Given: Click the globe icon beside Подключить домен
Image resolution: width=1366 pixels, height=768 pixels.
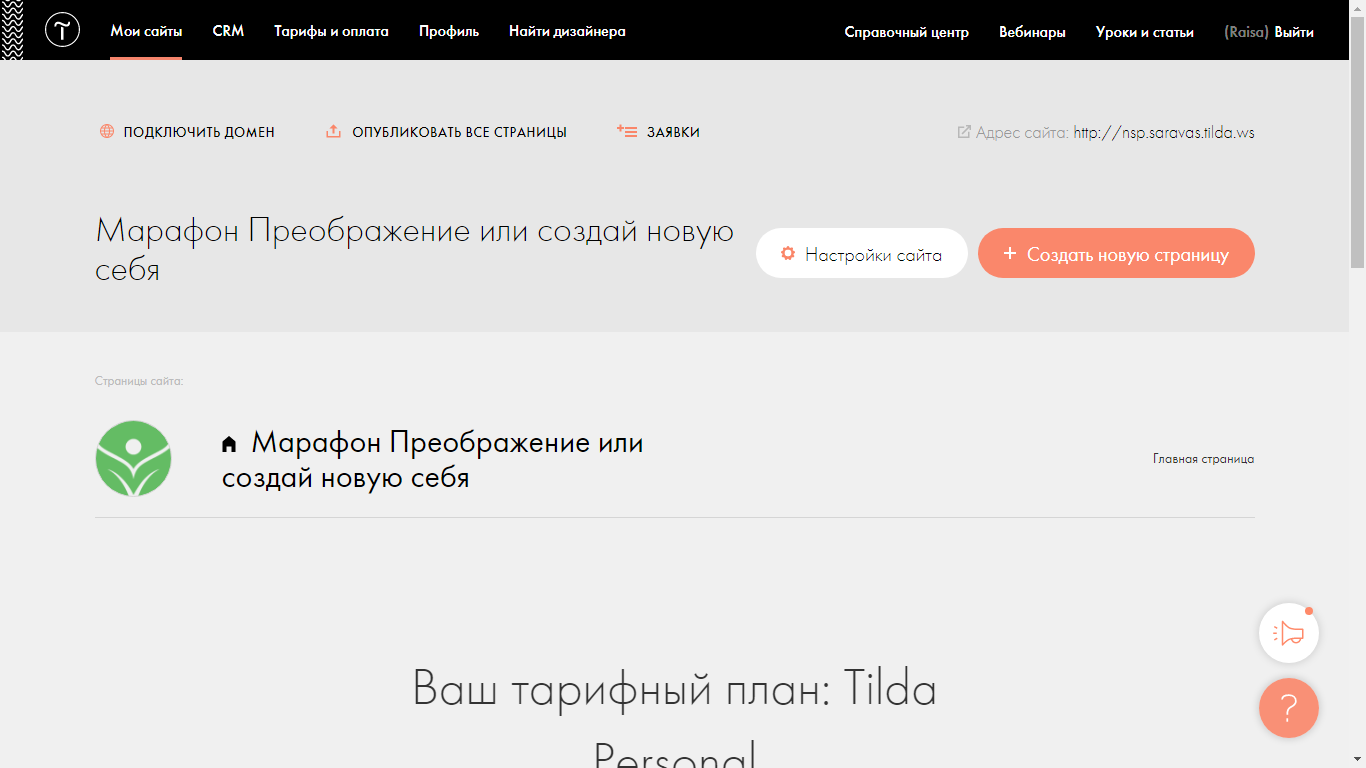Looking at the screenshot, I should pyautogui.click(x=107, y=132).
